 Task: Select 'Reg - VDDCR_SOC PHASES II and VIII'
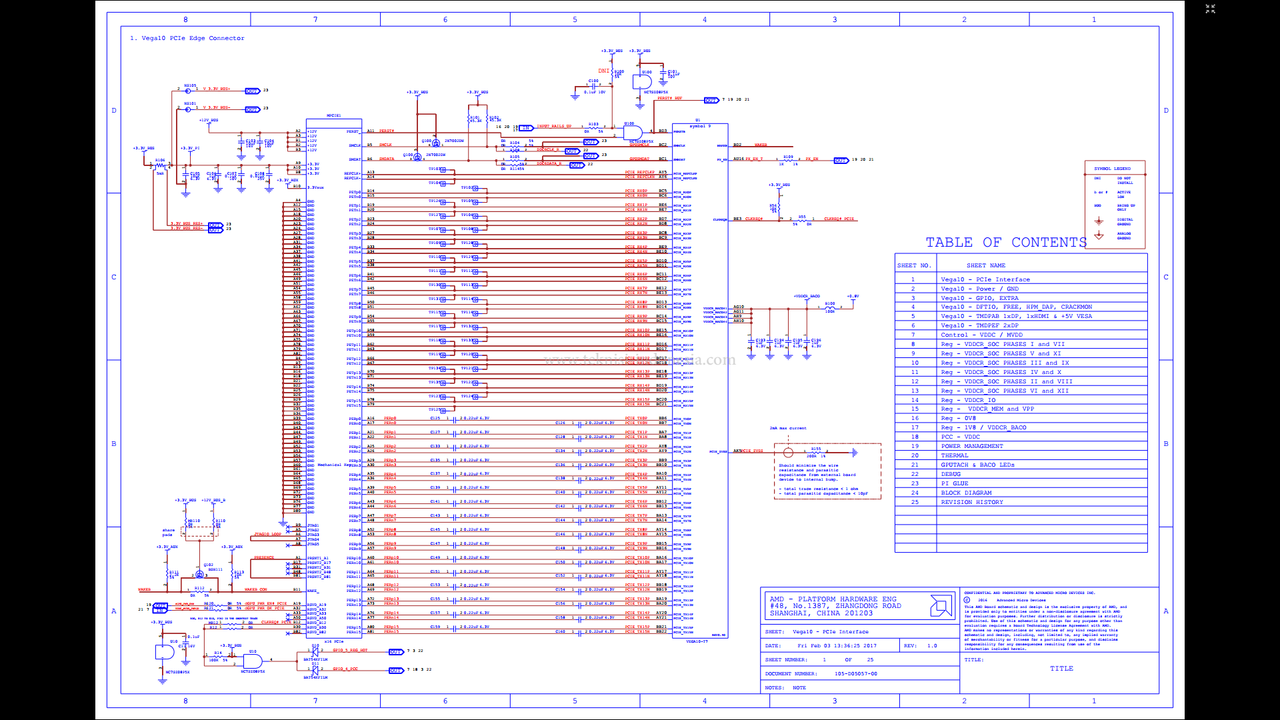tap(1021, 381)
